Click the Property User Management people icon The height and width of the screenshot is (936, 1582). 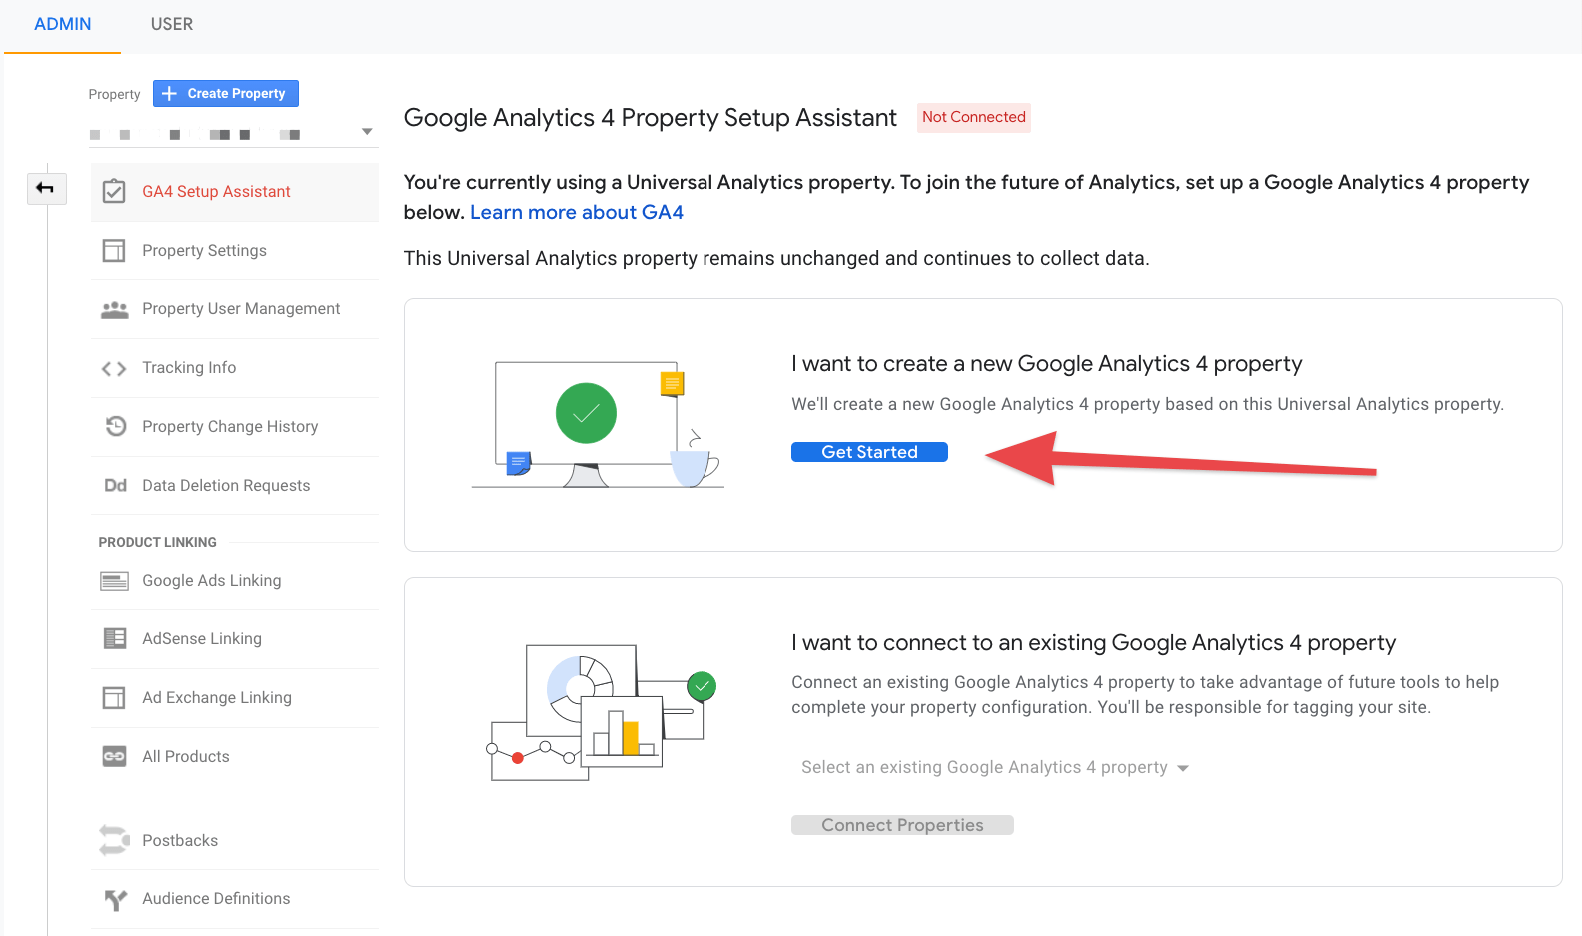pos(115,309)
